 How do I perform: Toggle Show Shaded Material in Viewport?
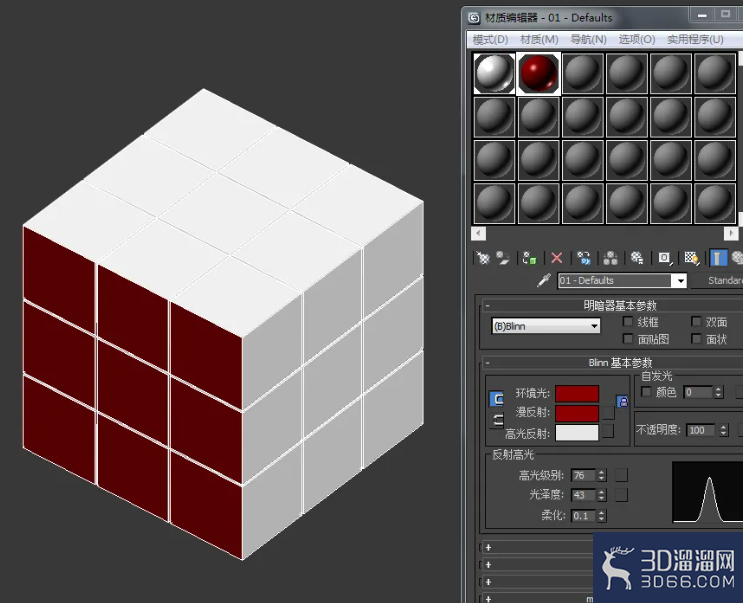[x=691, y=258]
